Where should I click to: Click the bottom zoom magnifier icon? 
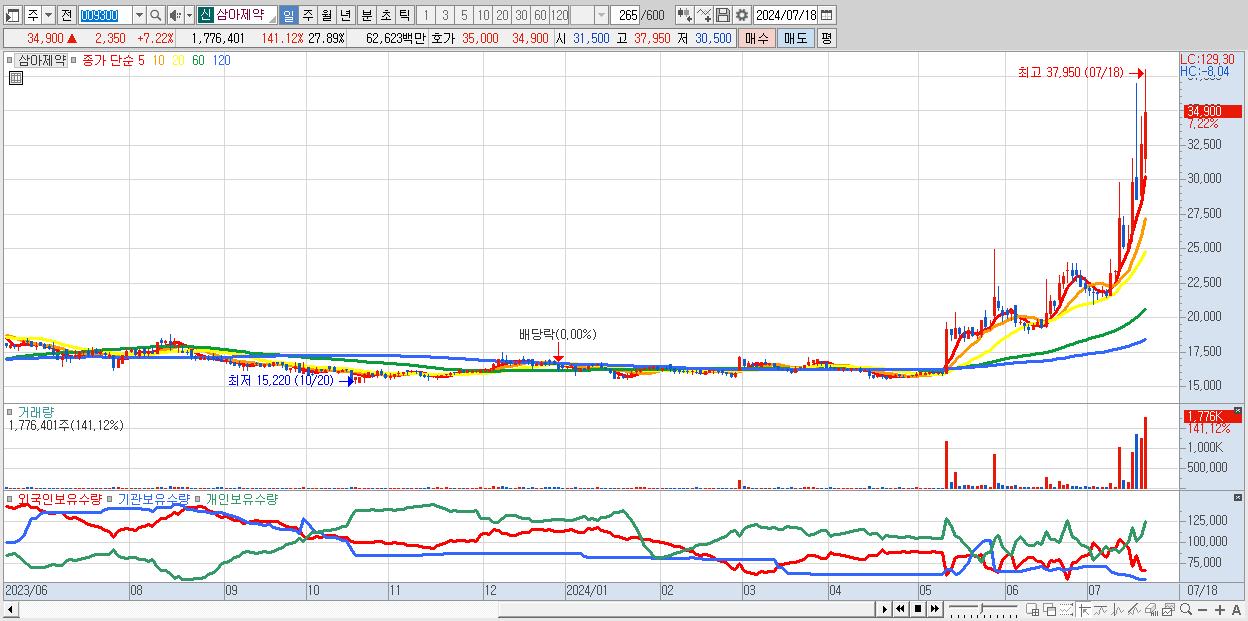coord(1186,609)
